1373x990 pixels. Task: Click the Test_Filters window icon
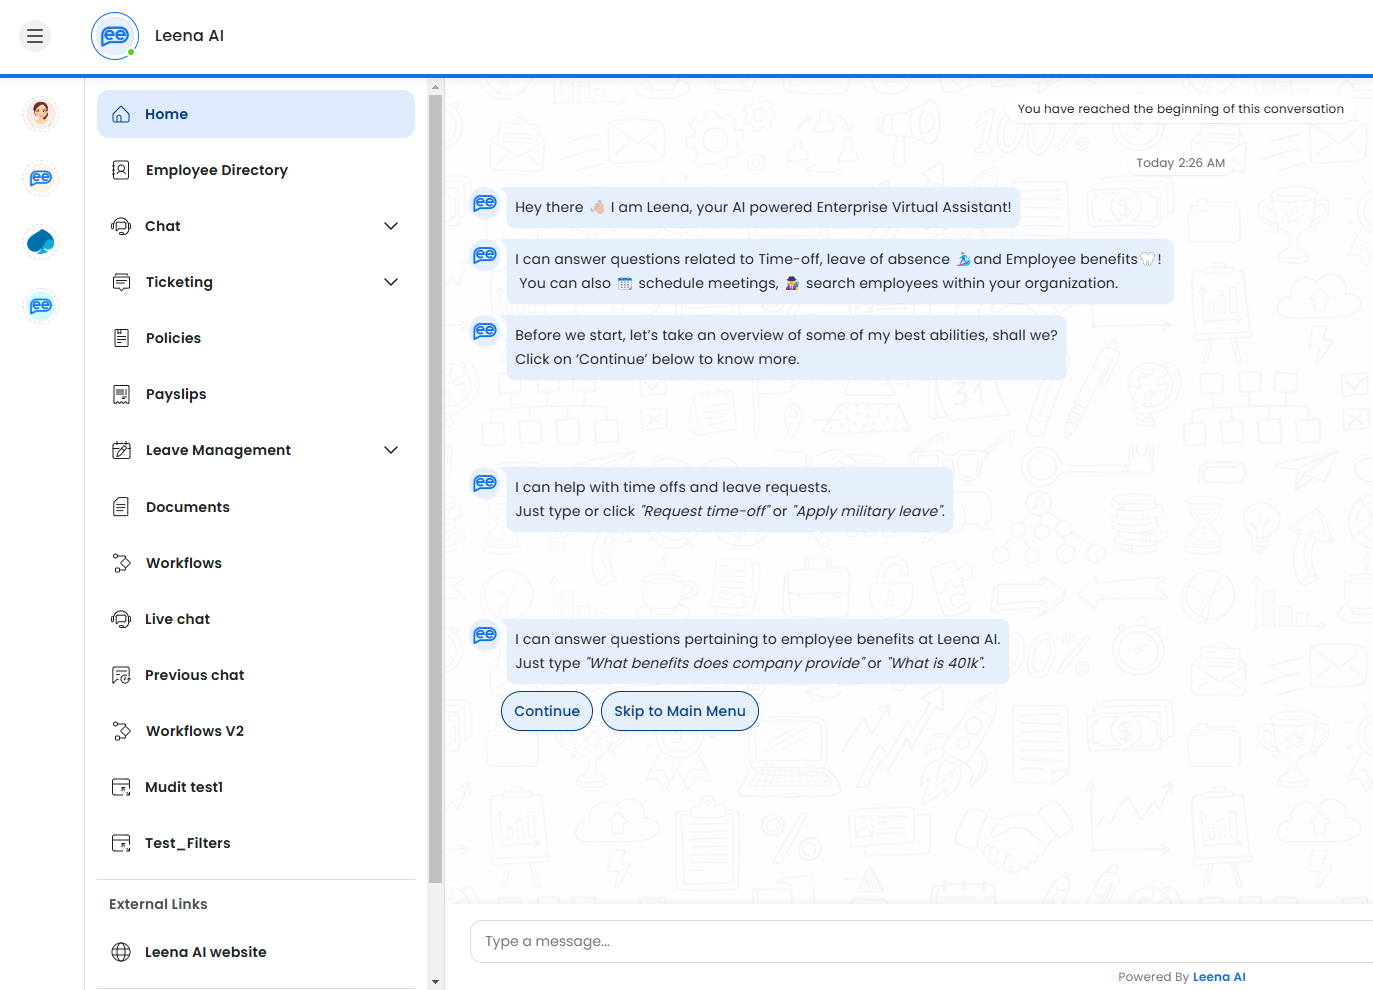pyautogui.click(x=121, y=843)
